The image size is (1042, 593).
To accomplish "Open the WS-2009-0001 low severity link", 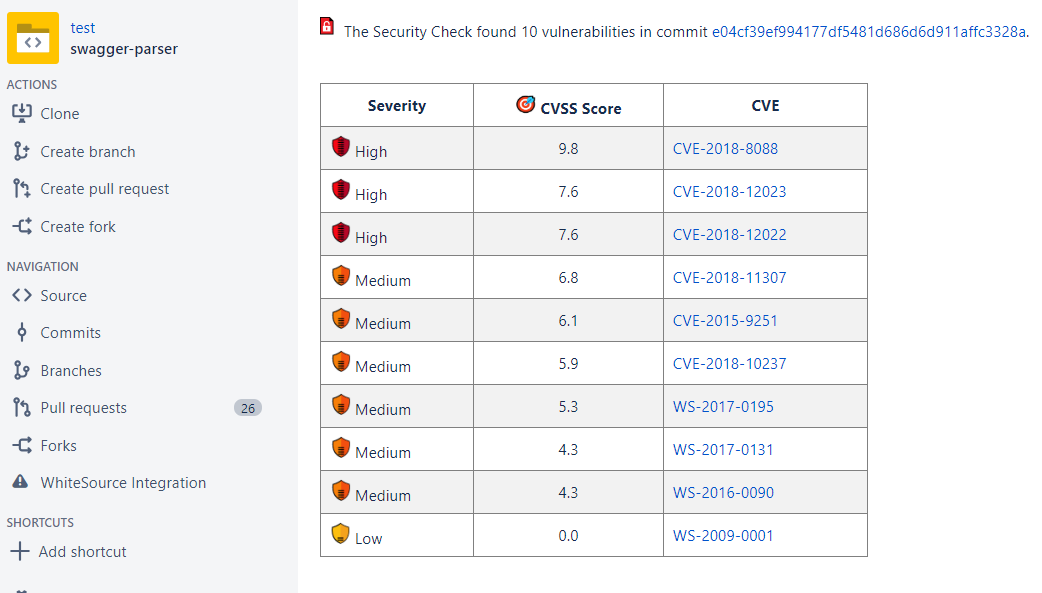I will click(x=723, y=535).
